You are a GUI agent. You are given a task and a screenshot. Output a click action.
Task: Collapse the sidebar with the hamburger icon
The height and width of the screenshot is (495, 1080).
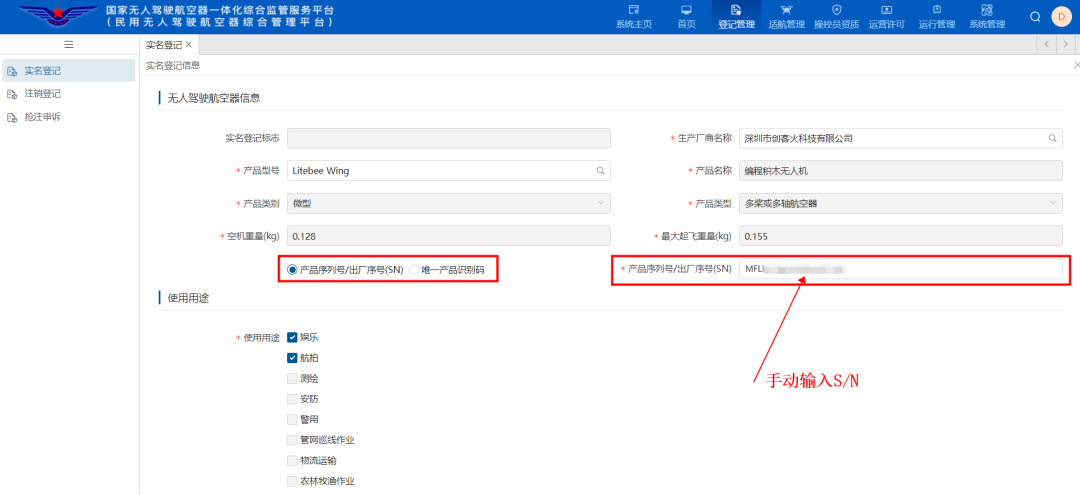[x=68, y=45]
